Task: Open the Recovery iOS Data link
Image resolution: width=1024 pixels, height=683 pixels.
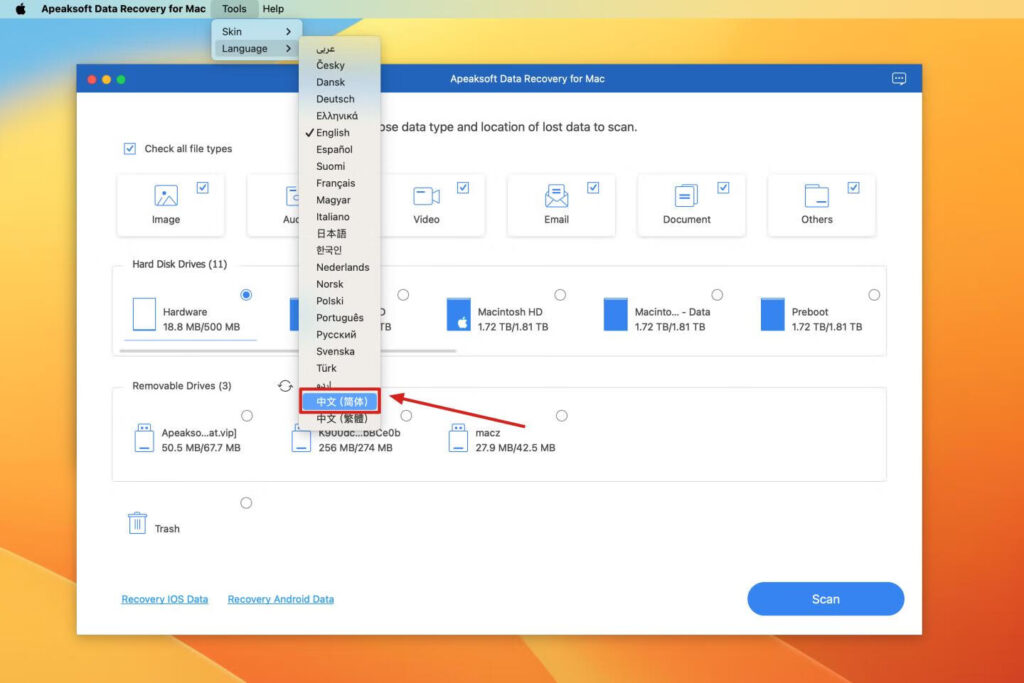Action: click(x=164, y=599)
